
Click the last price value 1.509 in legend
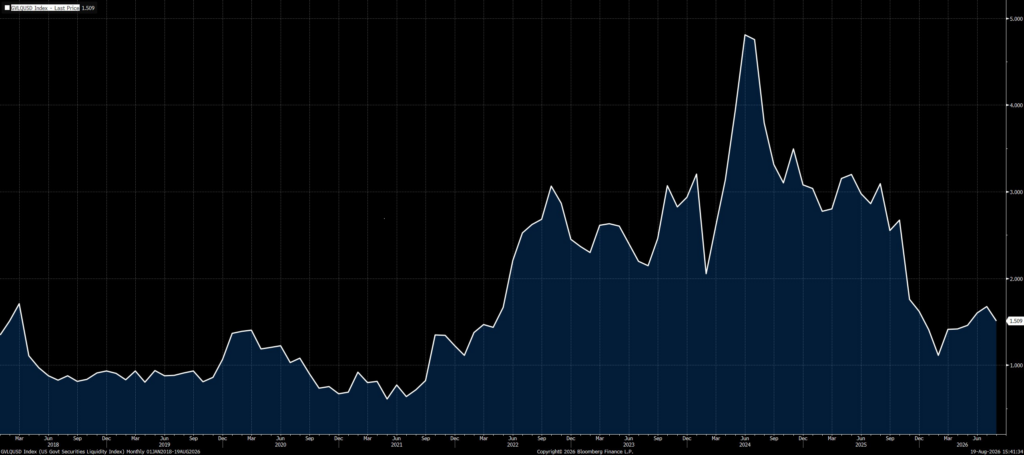(x=87, y=8)
